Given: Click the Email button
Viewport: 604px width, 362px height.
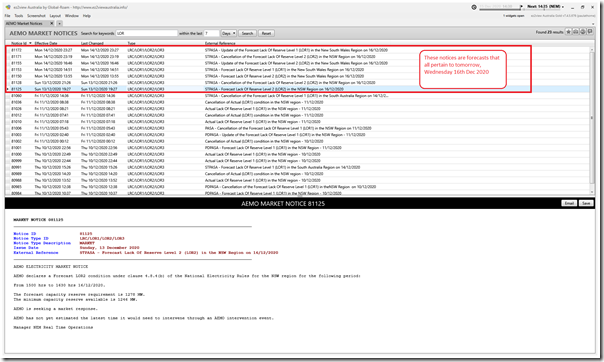Looking at the screenshot, I should [569, 203].
